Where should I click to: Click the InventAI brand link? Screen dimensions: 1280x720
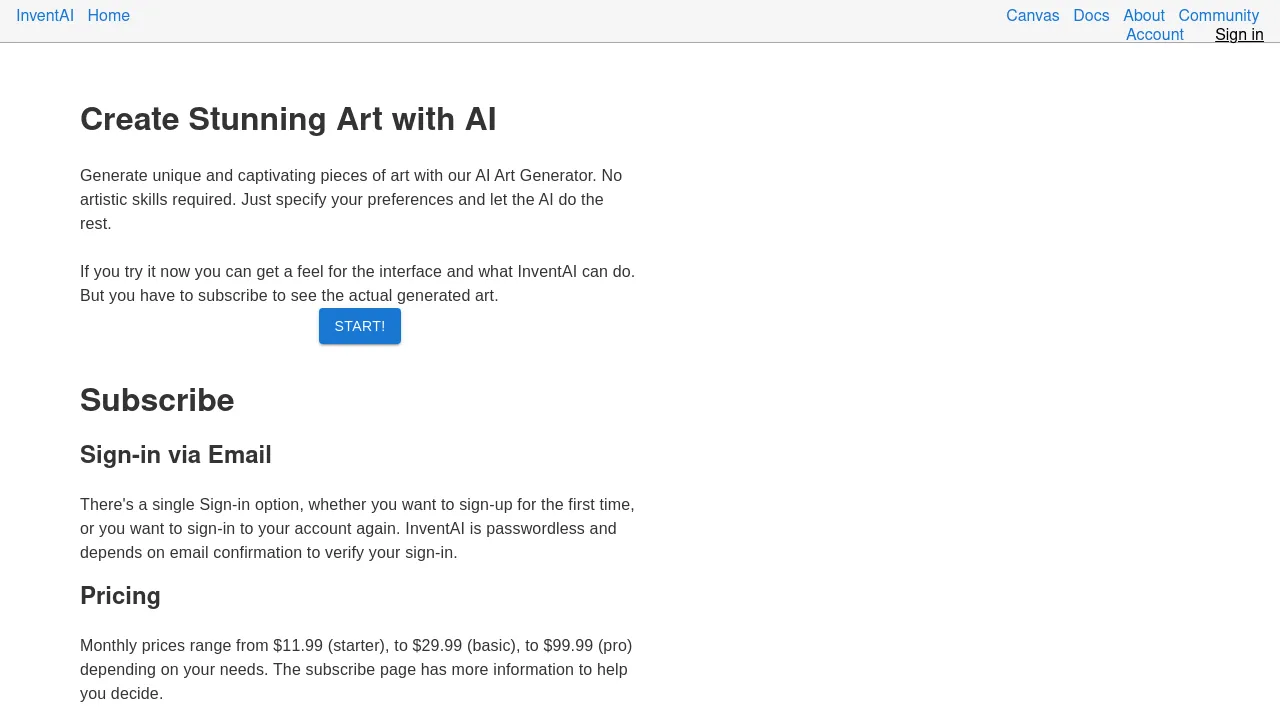click(x=45, y=16)
